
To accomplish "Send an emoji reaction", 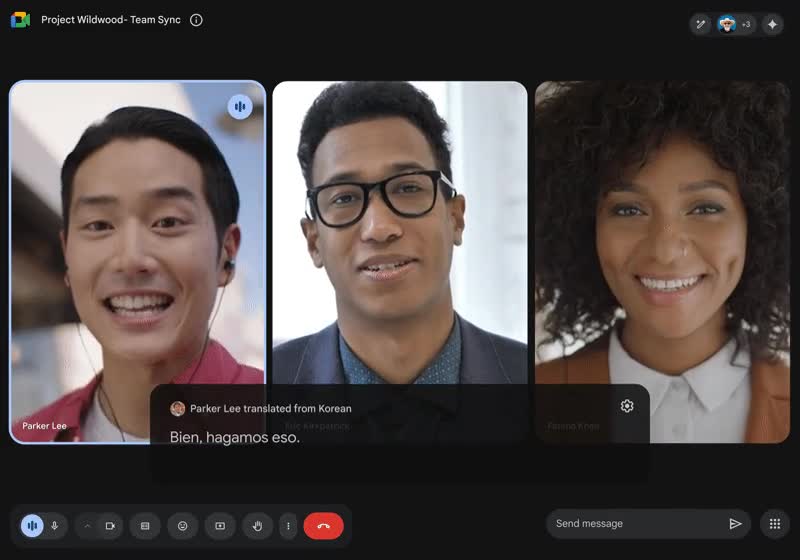I will 183,526.
